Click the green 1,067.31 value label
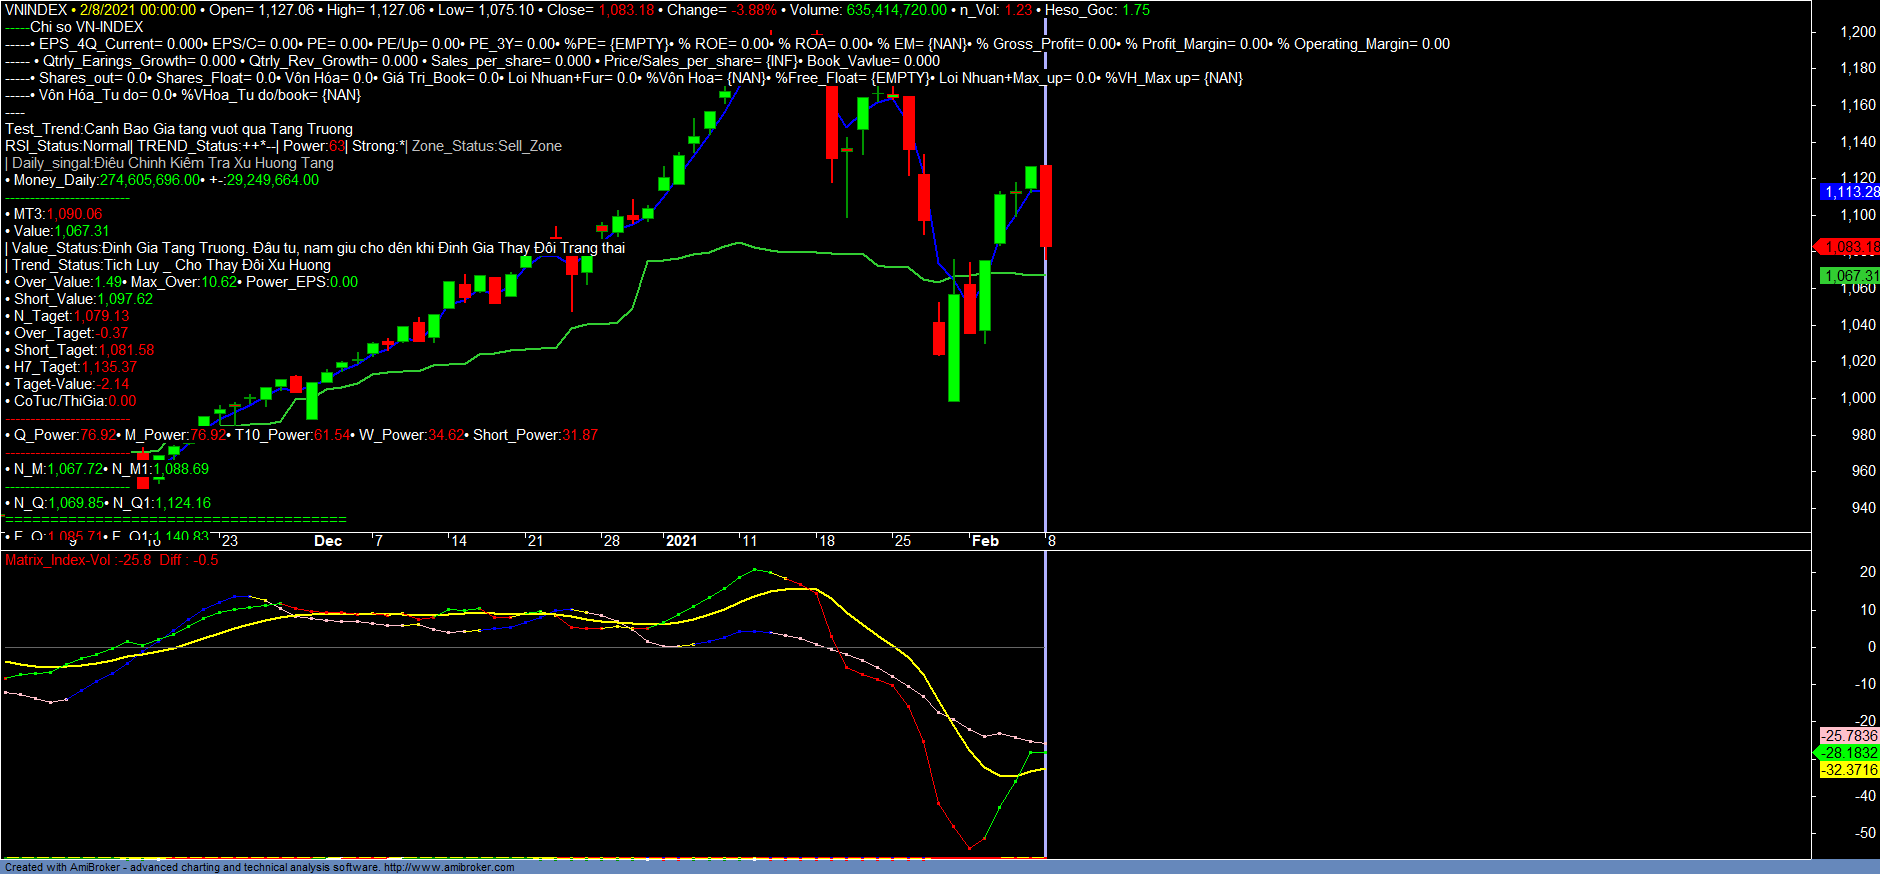This screenshot has width=1880, height=874. (1849, 276)
